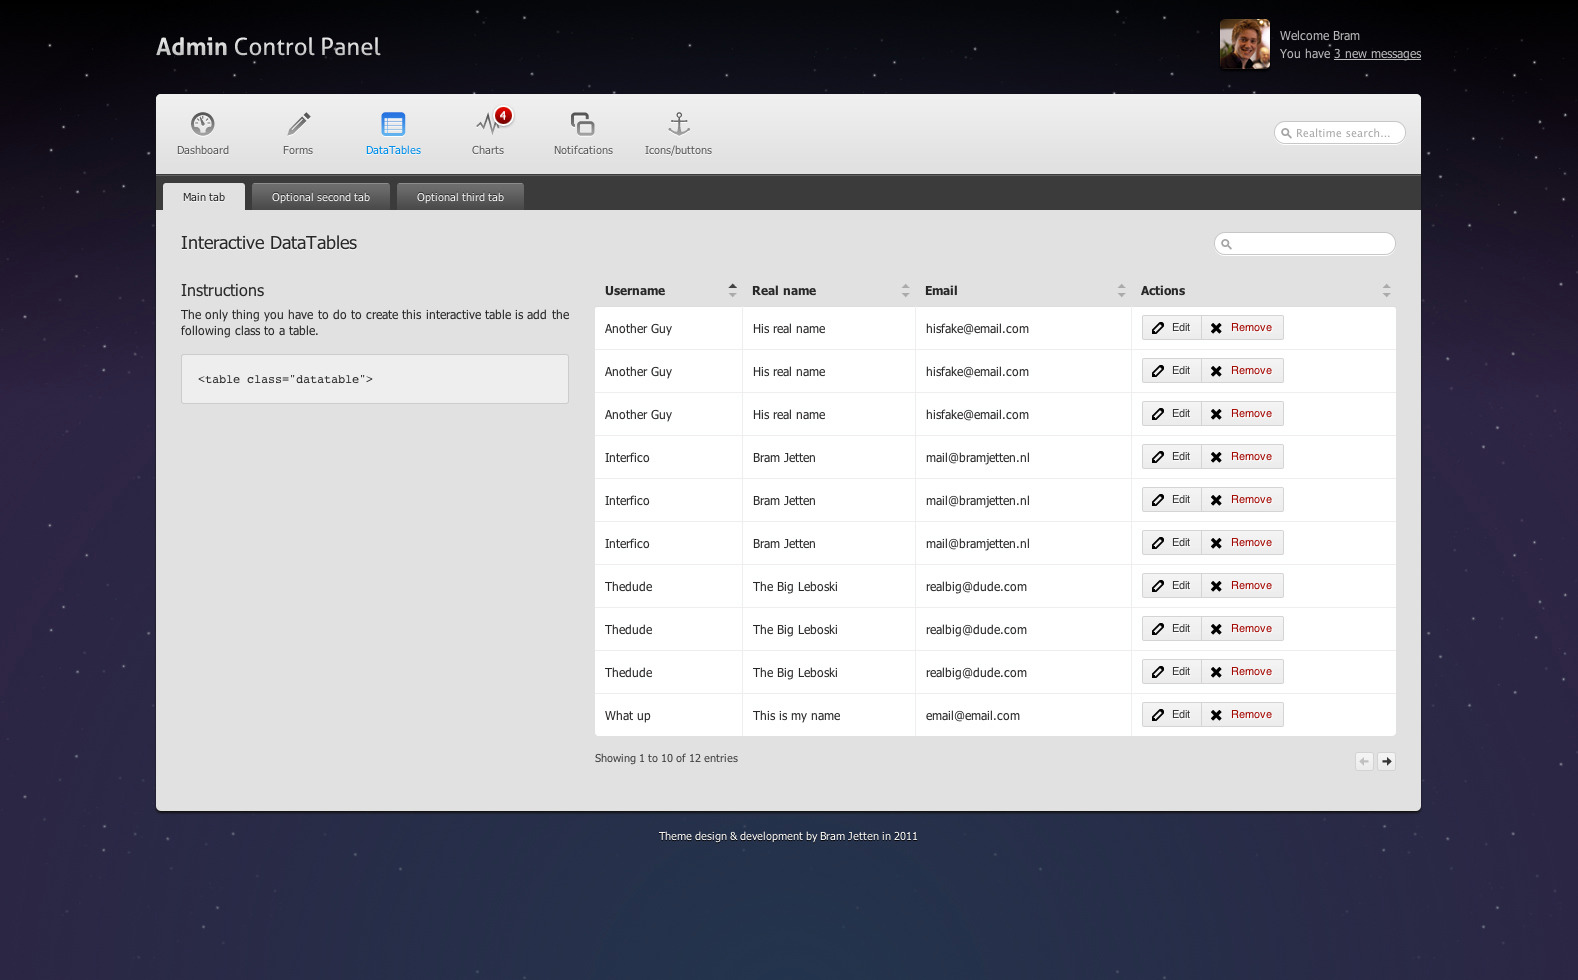Open the Icons/buttons anchor icon
1578x980 pixels.
(678, 124)
